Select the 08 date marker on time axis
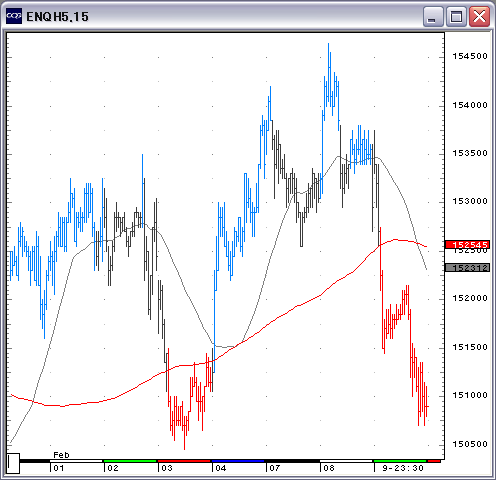This screenshot has height=480, width=496. tap(329, 468)
